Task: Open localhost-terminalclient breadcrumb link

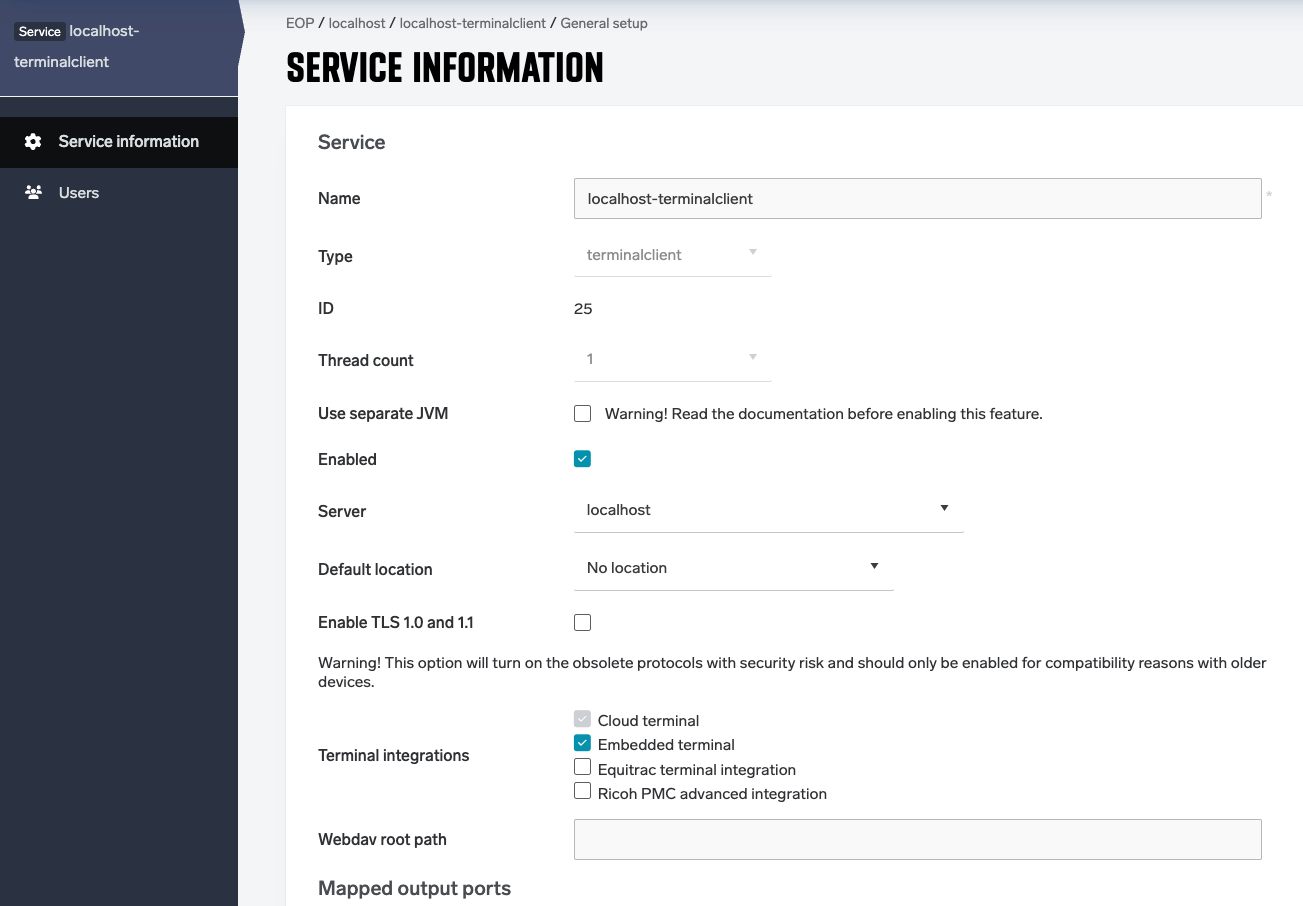Action: pyautogui.click(x=472, y=23)
